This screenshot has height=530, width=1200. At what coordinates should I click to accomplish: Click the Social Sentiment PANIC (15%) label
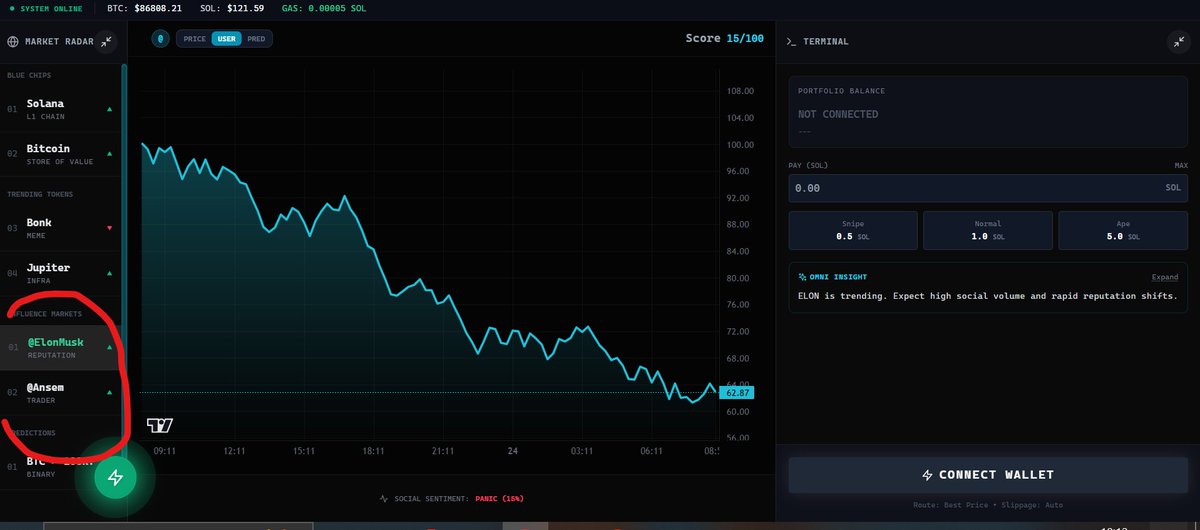tap(458, 498)
